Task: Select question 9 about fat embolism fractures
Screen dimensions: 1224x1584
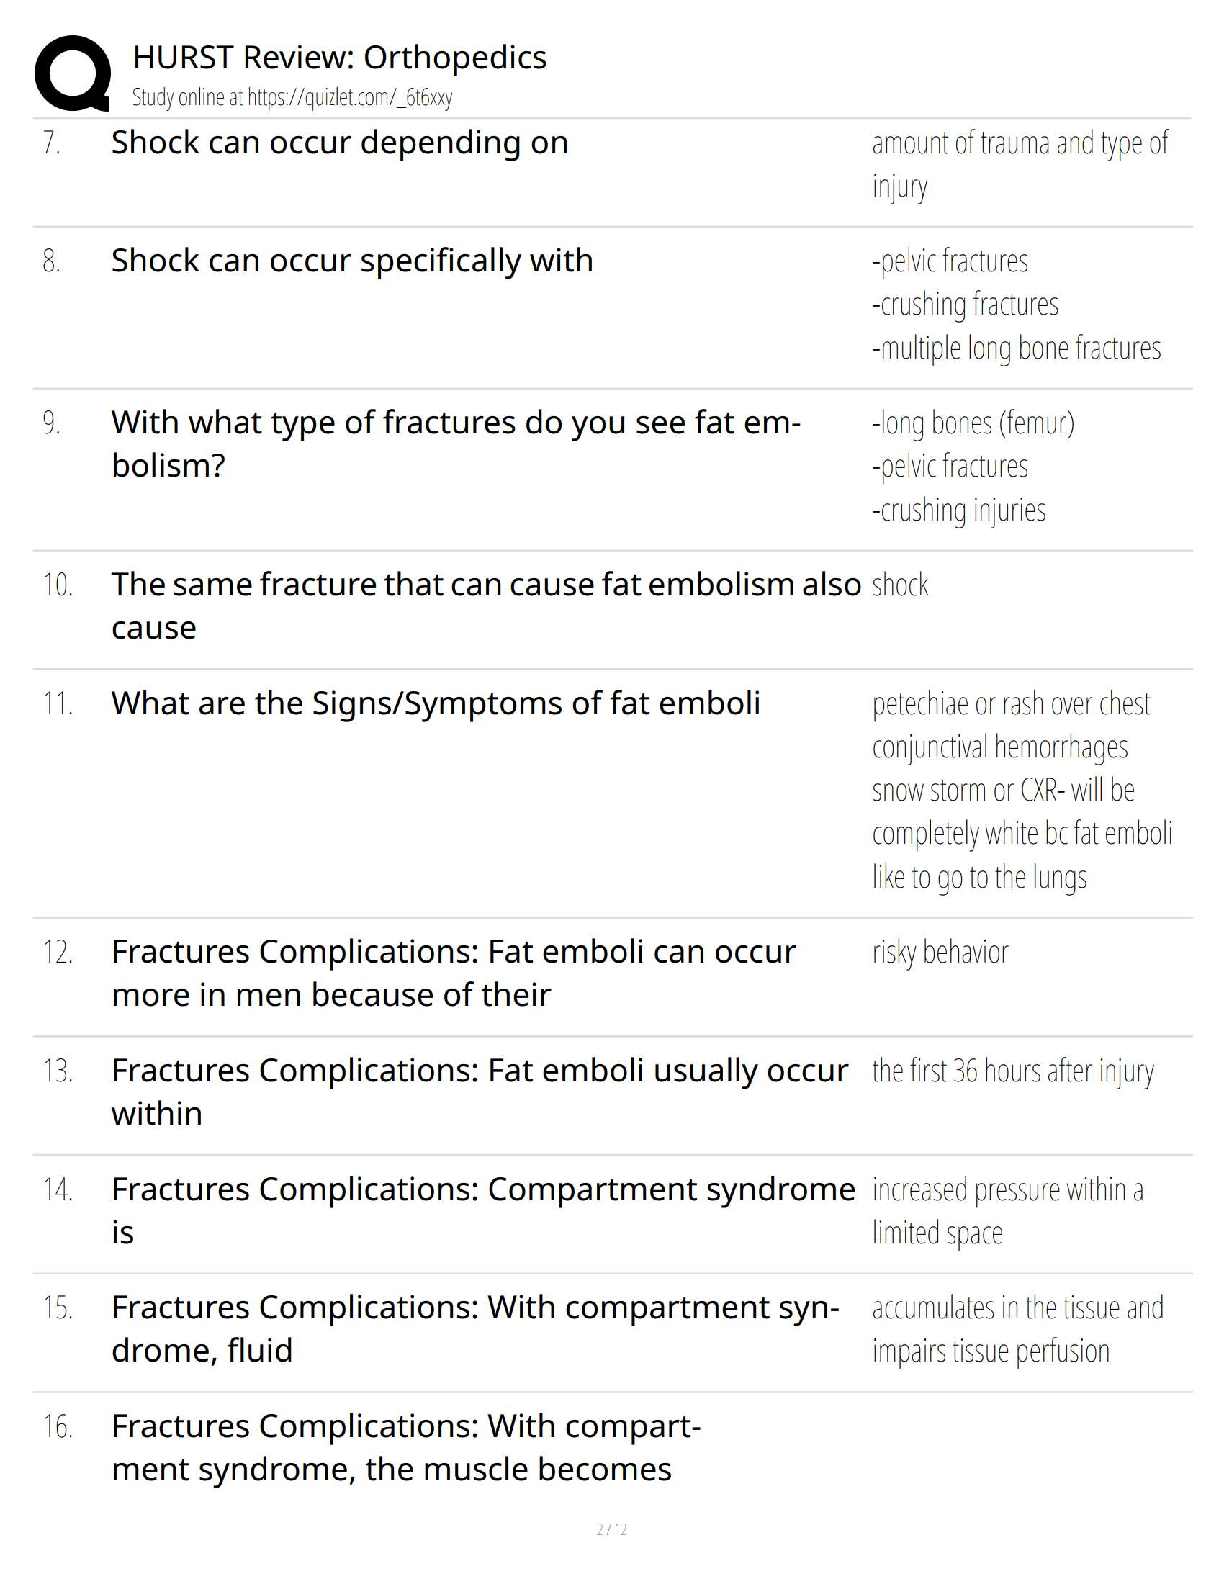Action: point(455,444)
